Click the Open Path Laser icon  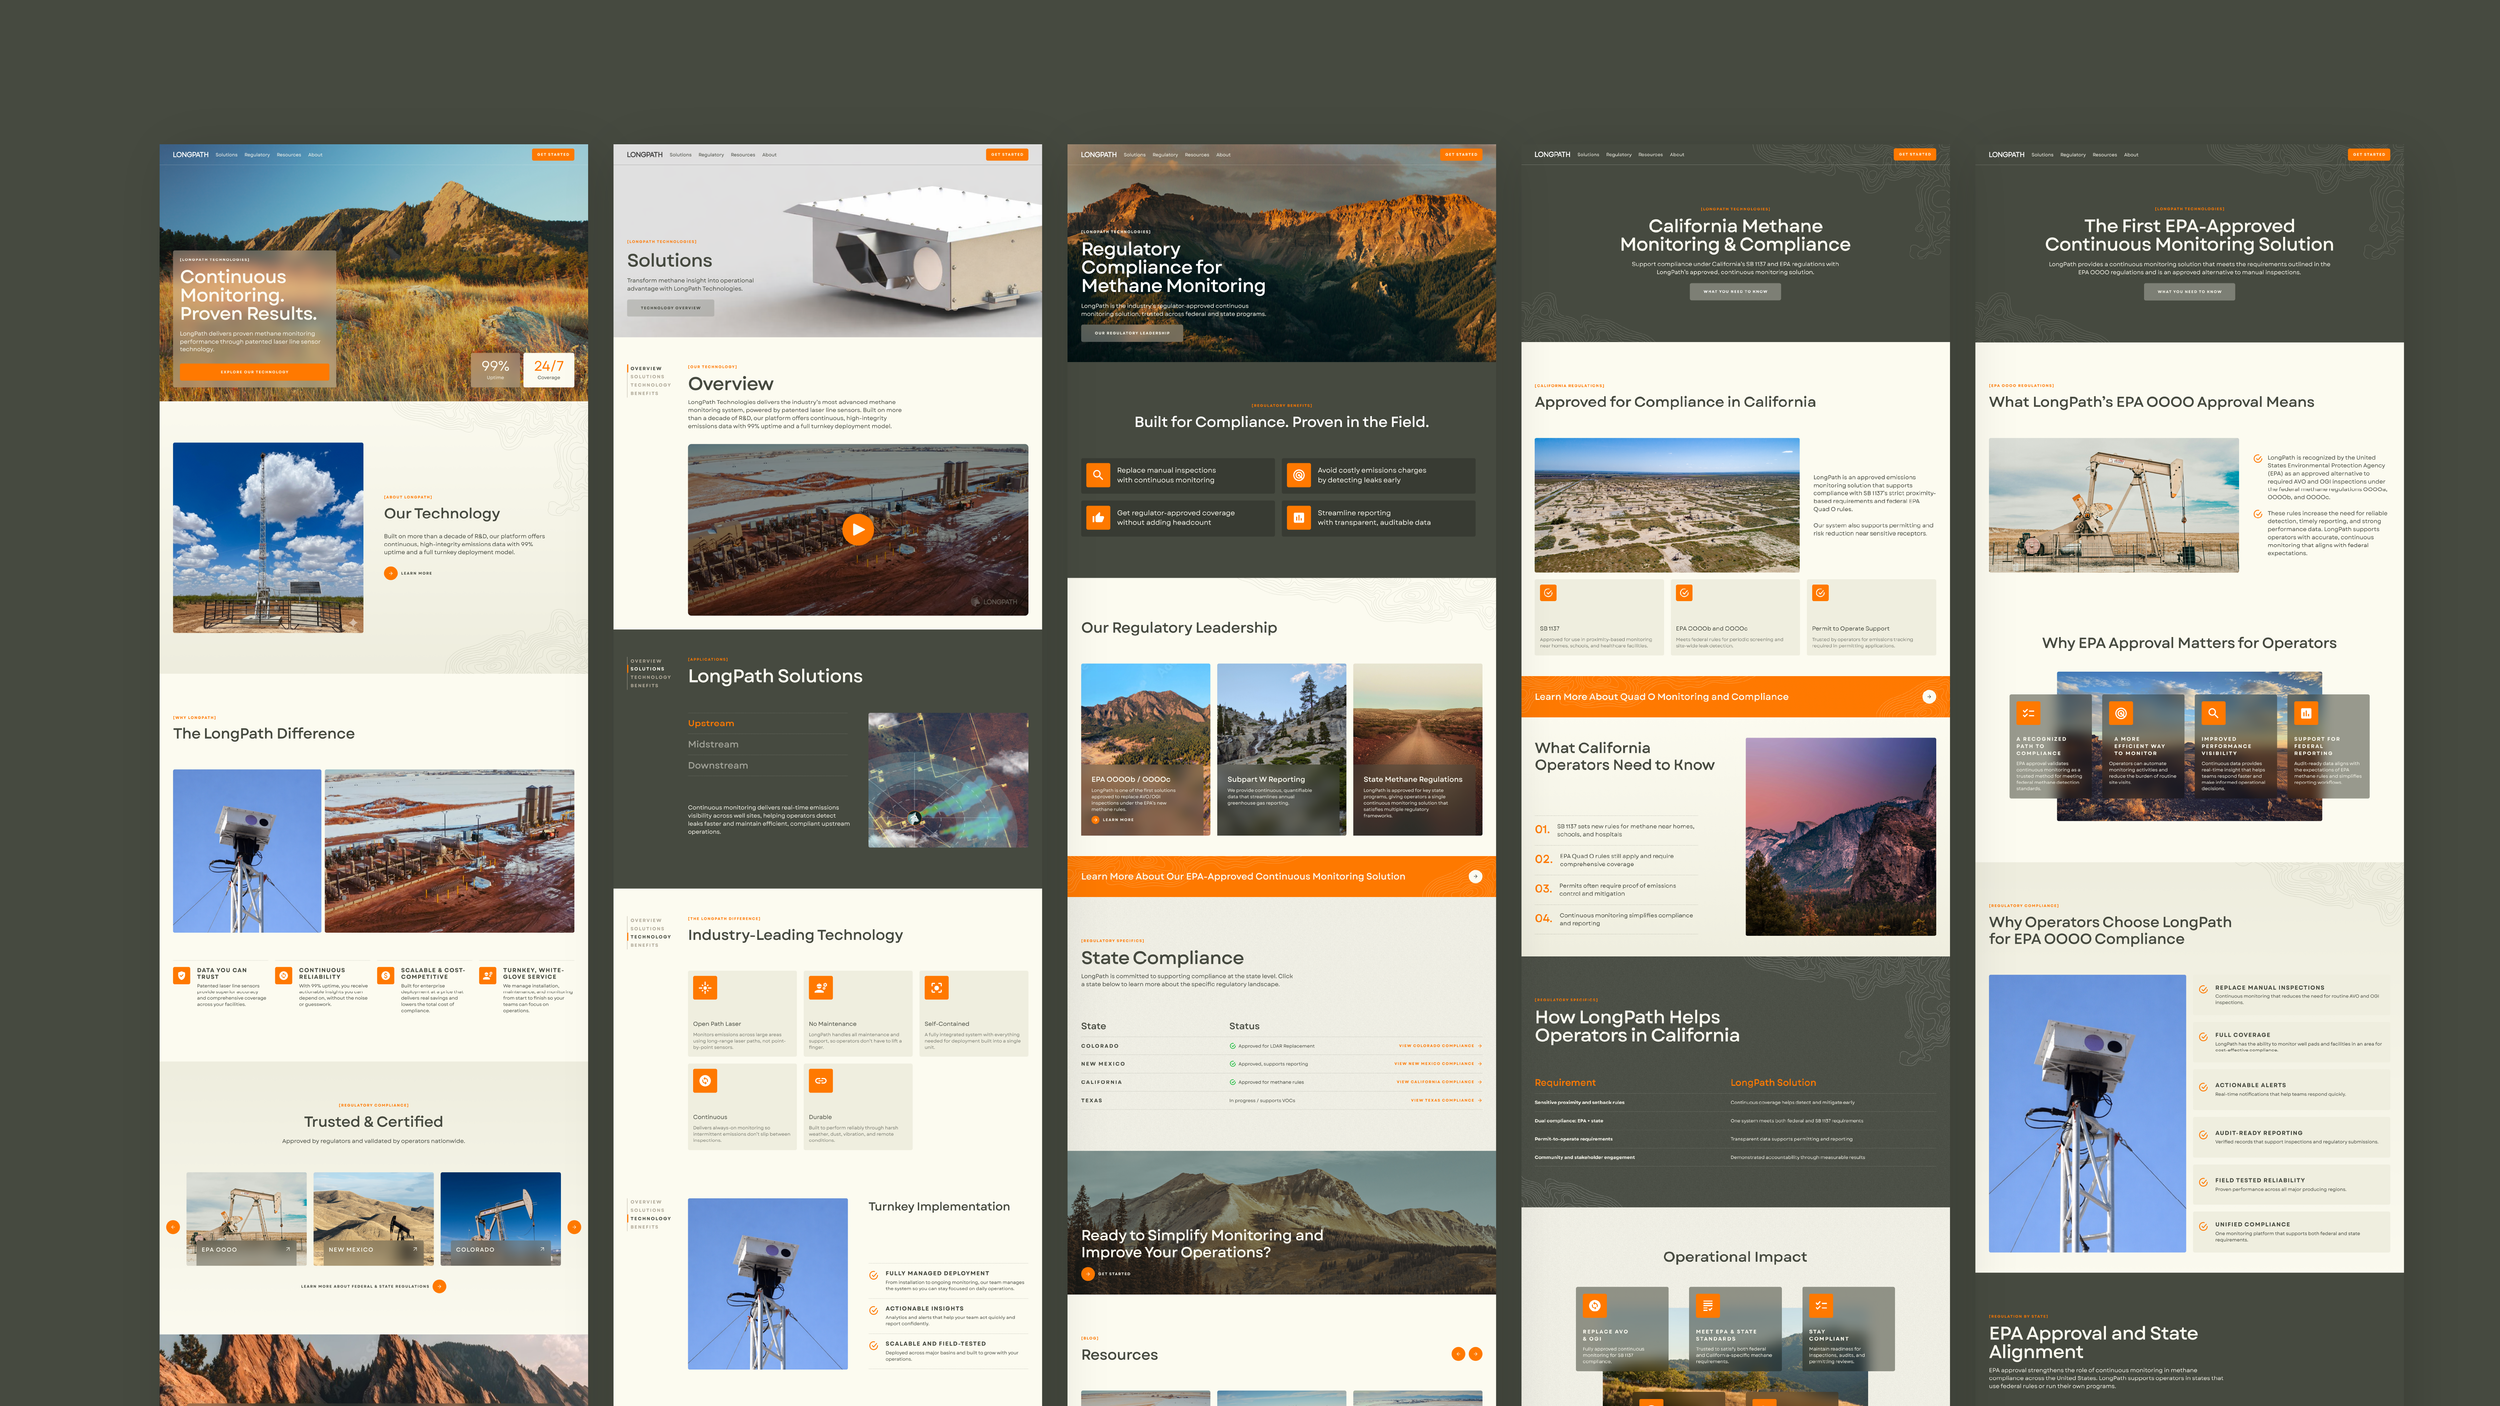(x=705, y=988)
